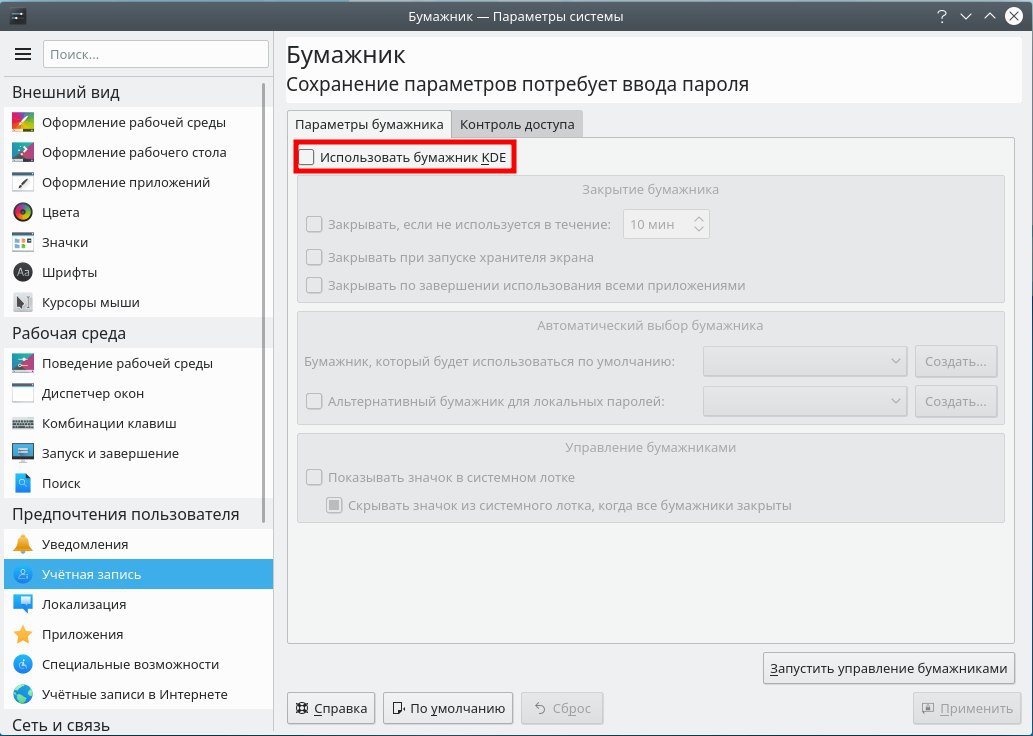Click Создать button next to default wallet

coord(956,361)
